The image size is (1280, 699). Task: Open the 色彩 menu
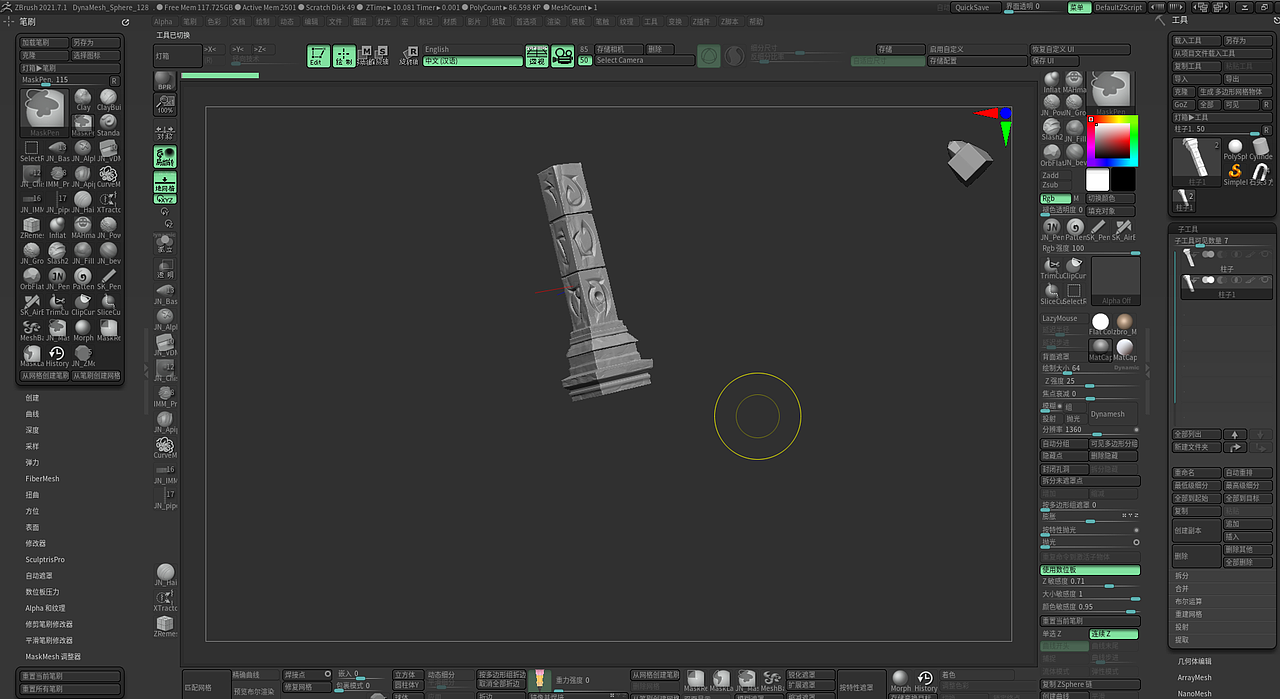tap(213, 21)
